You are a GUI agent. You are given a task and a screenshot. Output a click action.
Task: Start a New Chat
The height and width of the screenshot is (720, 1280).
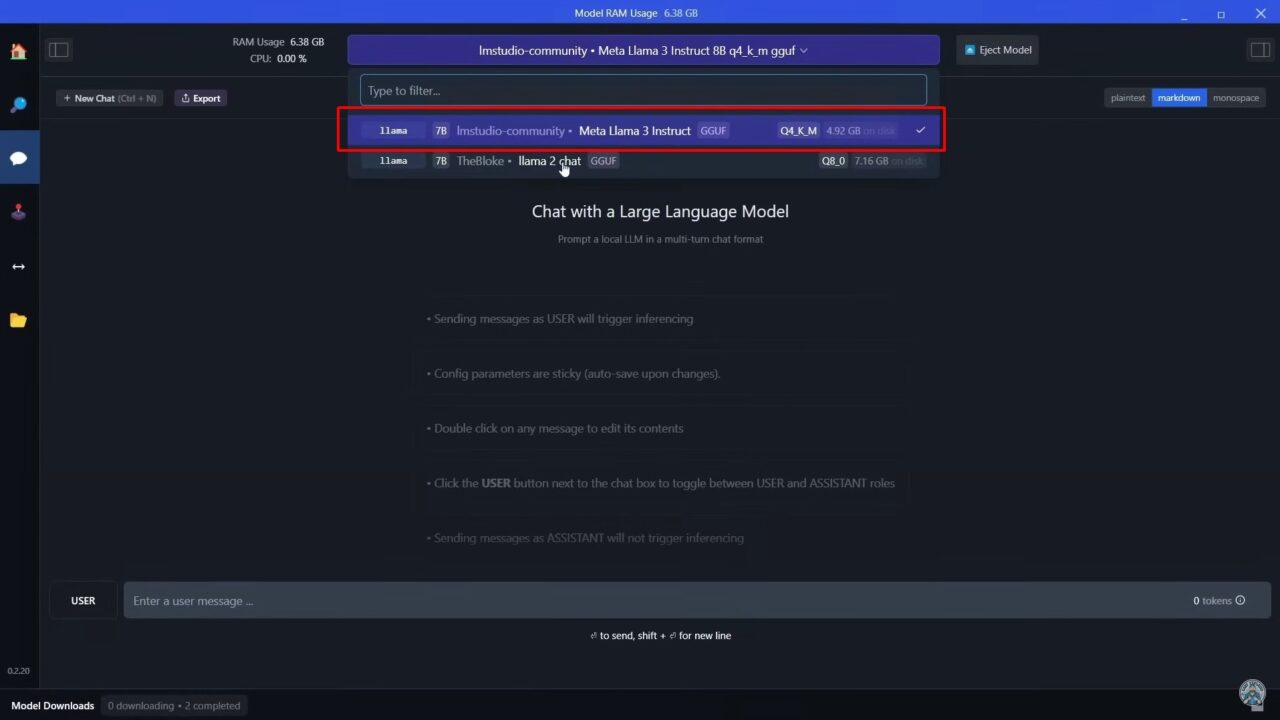110,98
